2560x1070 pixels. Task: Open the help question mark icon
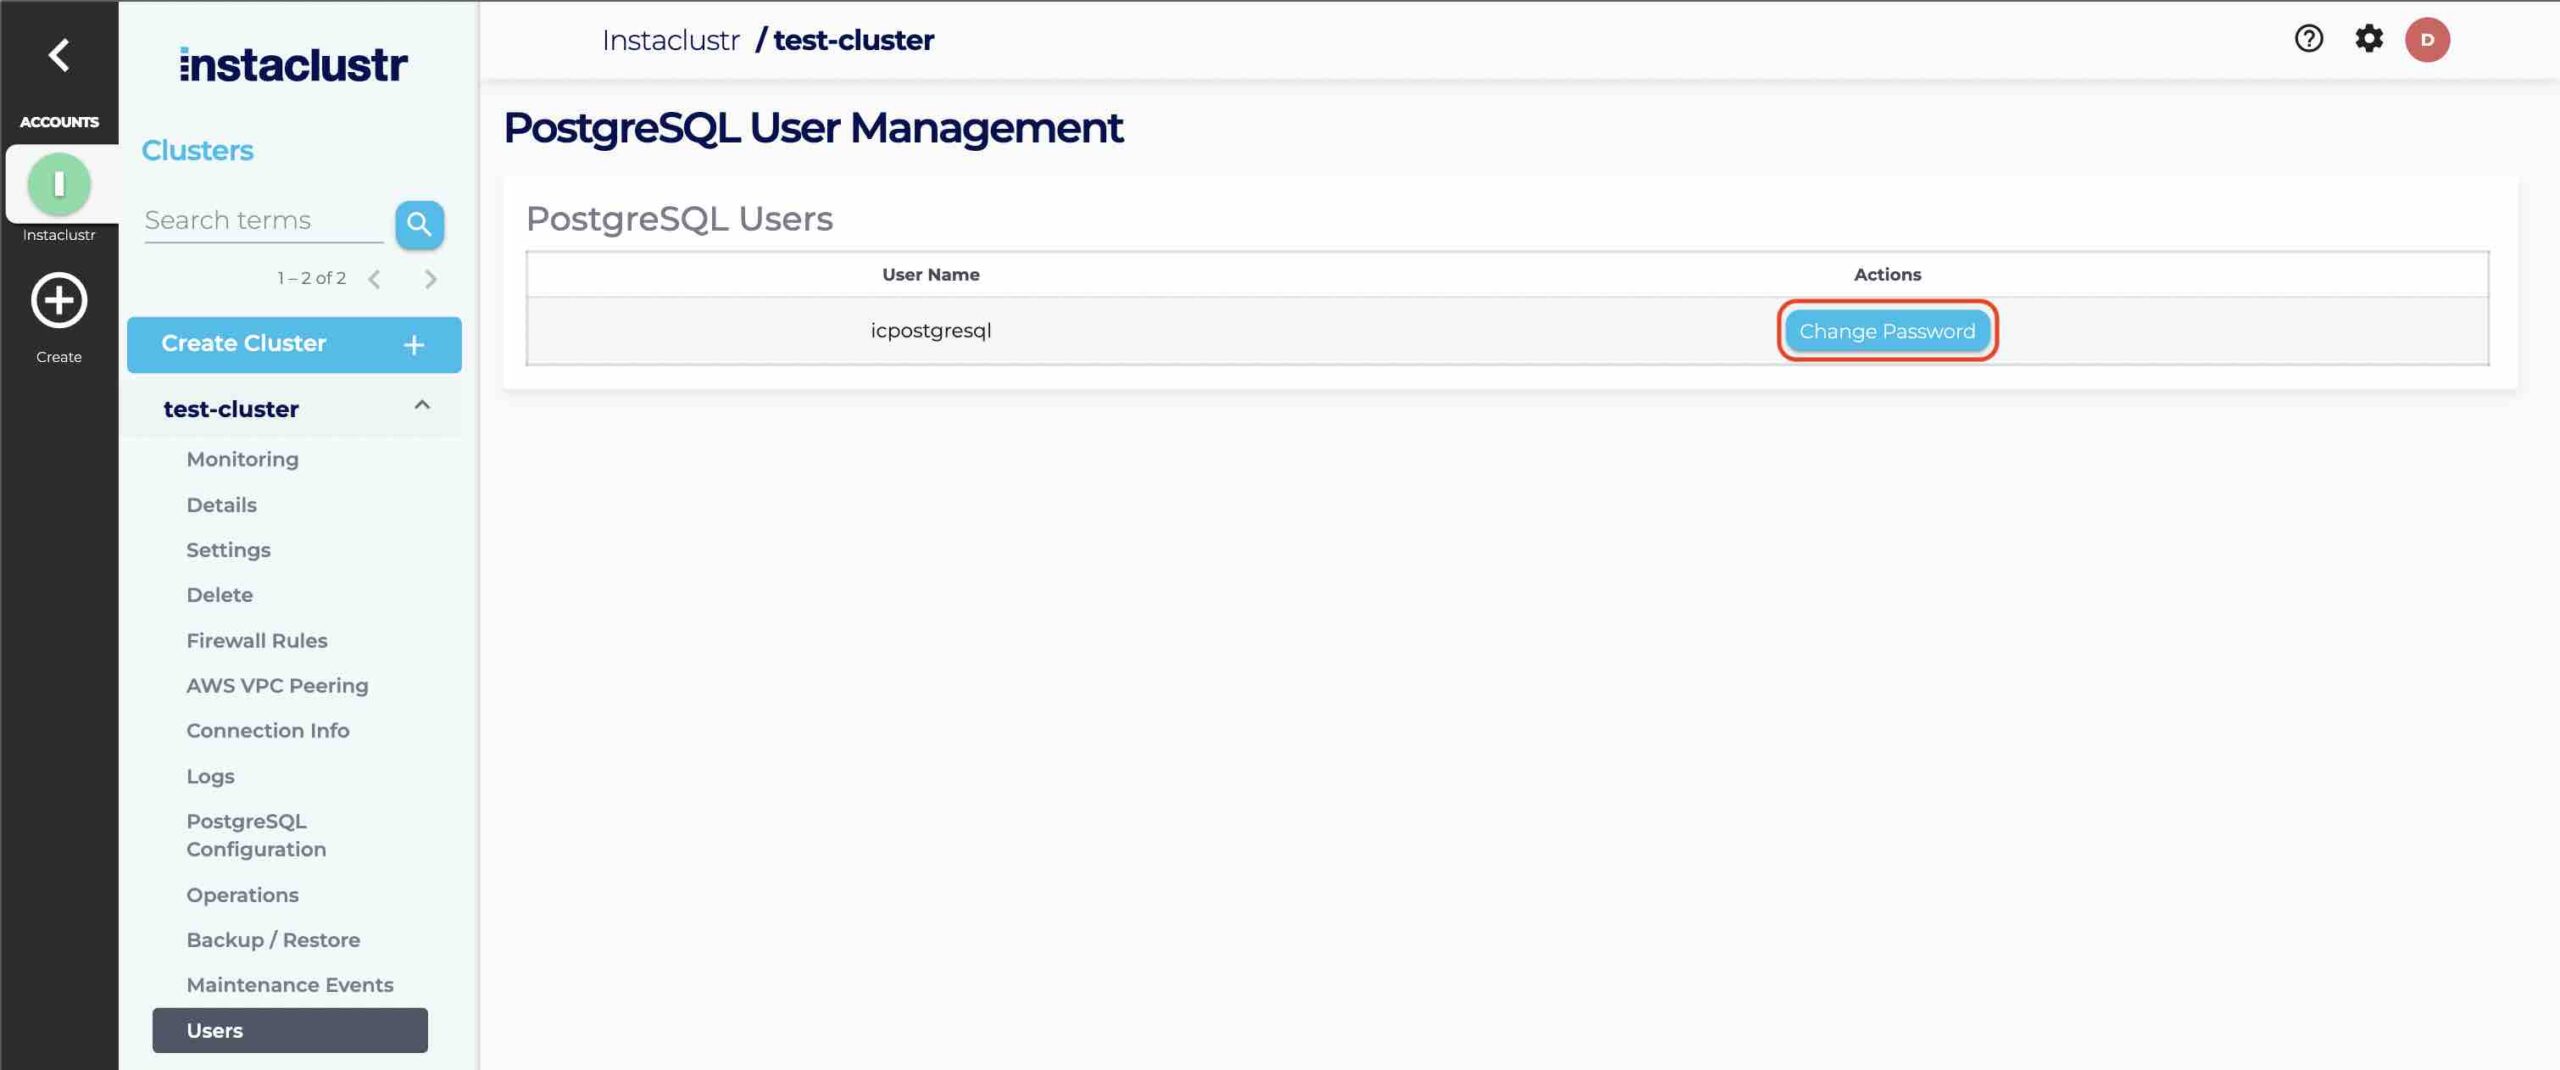pos(2308,39)
